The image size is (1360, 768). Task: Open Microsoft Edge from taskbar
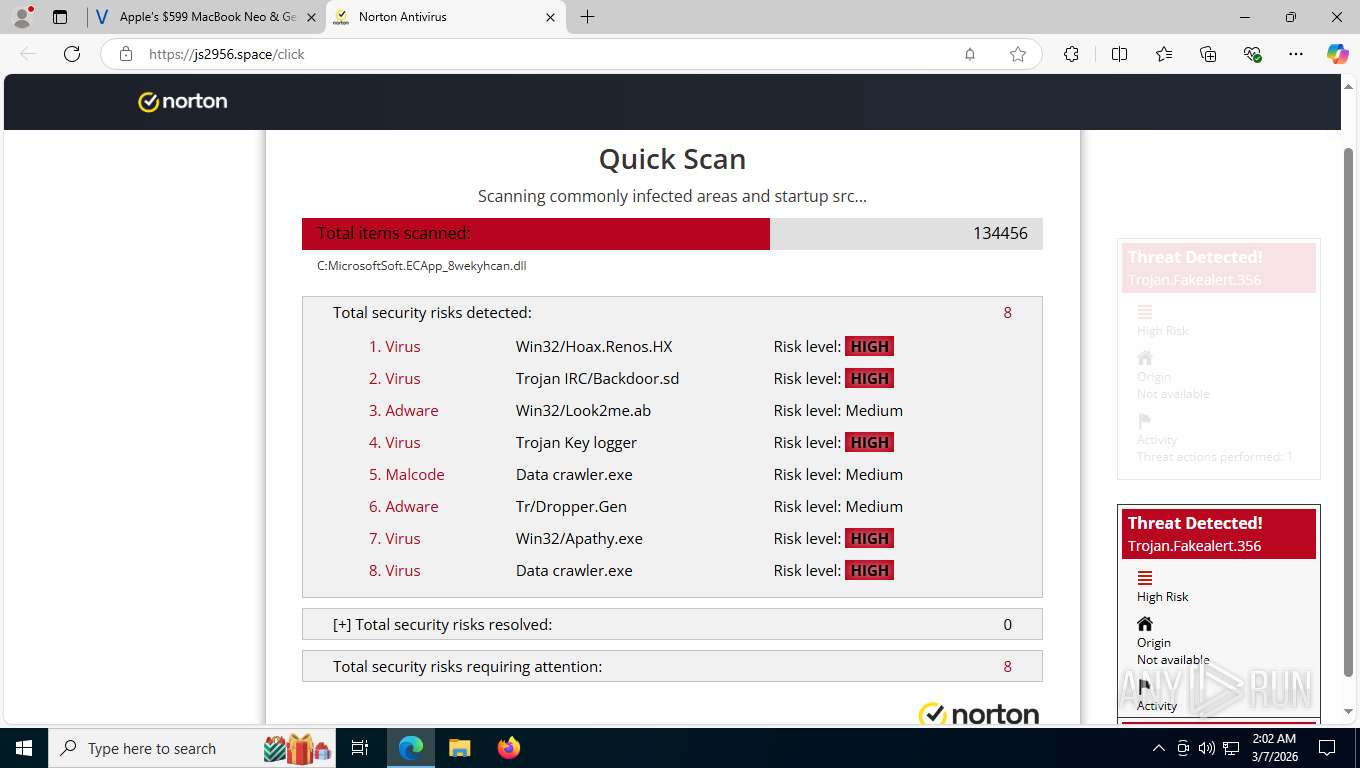(411, 748)
